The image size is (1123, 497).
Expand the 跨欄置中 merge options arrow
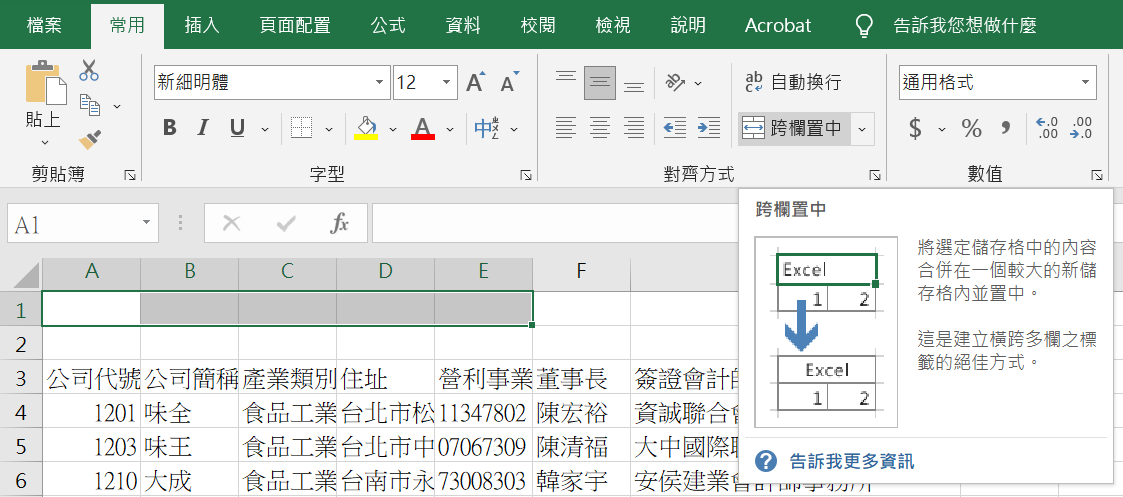862,129
